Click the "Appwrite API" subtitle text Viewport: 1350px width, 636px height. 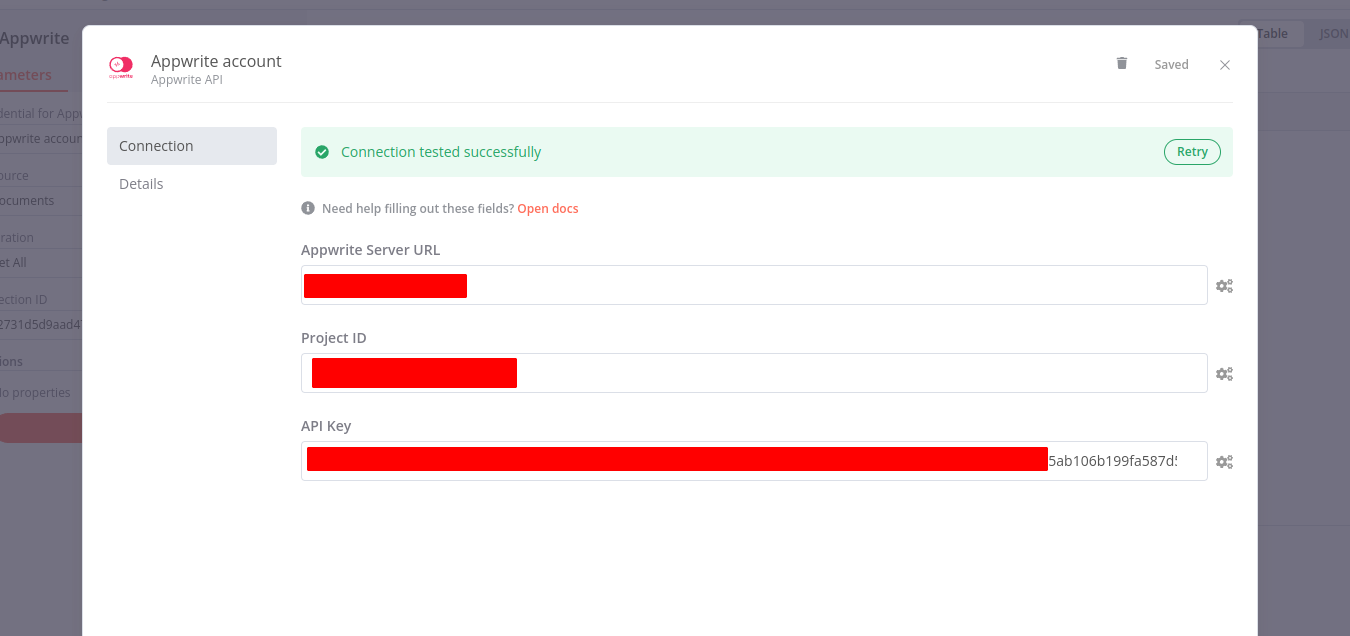click(x=187, y=80)
